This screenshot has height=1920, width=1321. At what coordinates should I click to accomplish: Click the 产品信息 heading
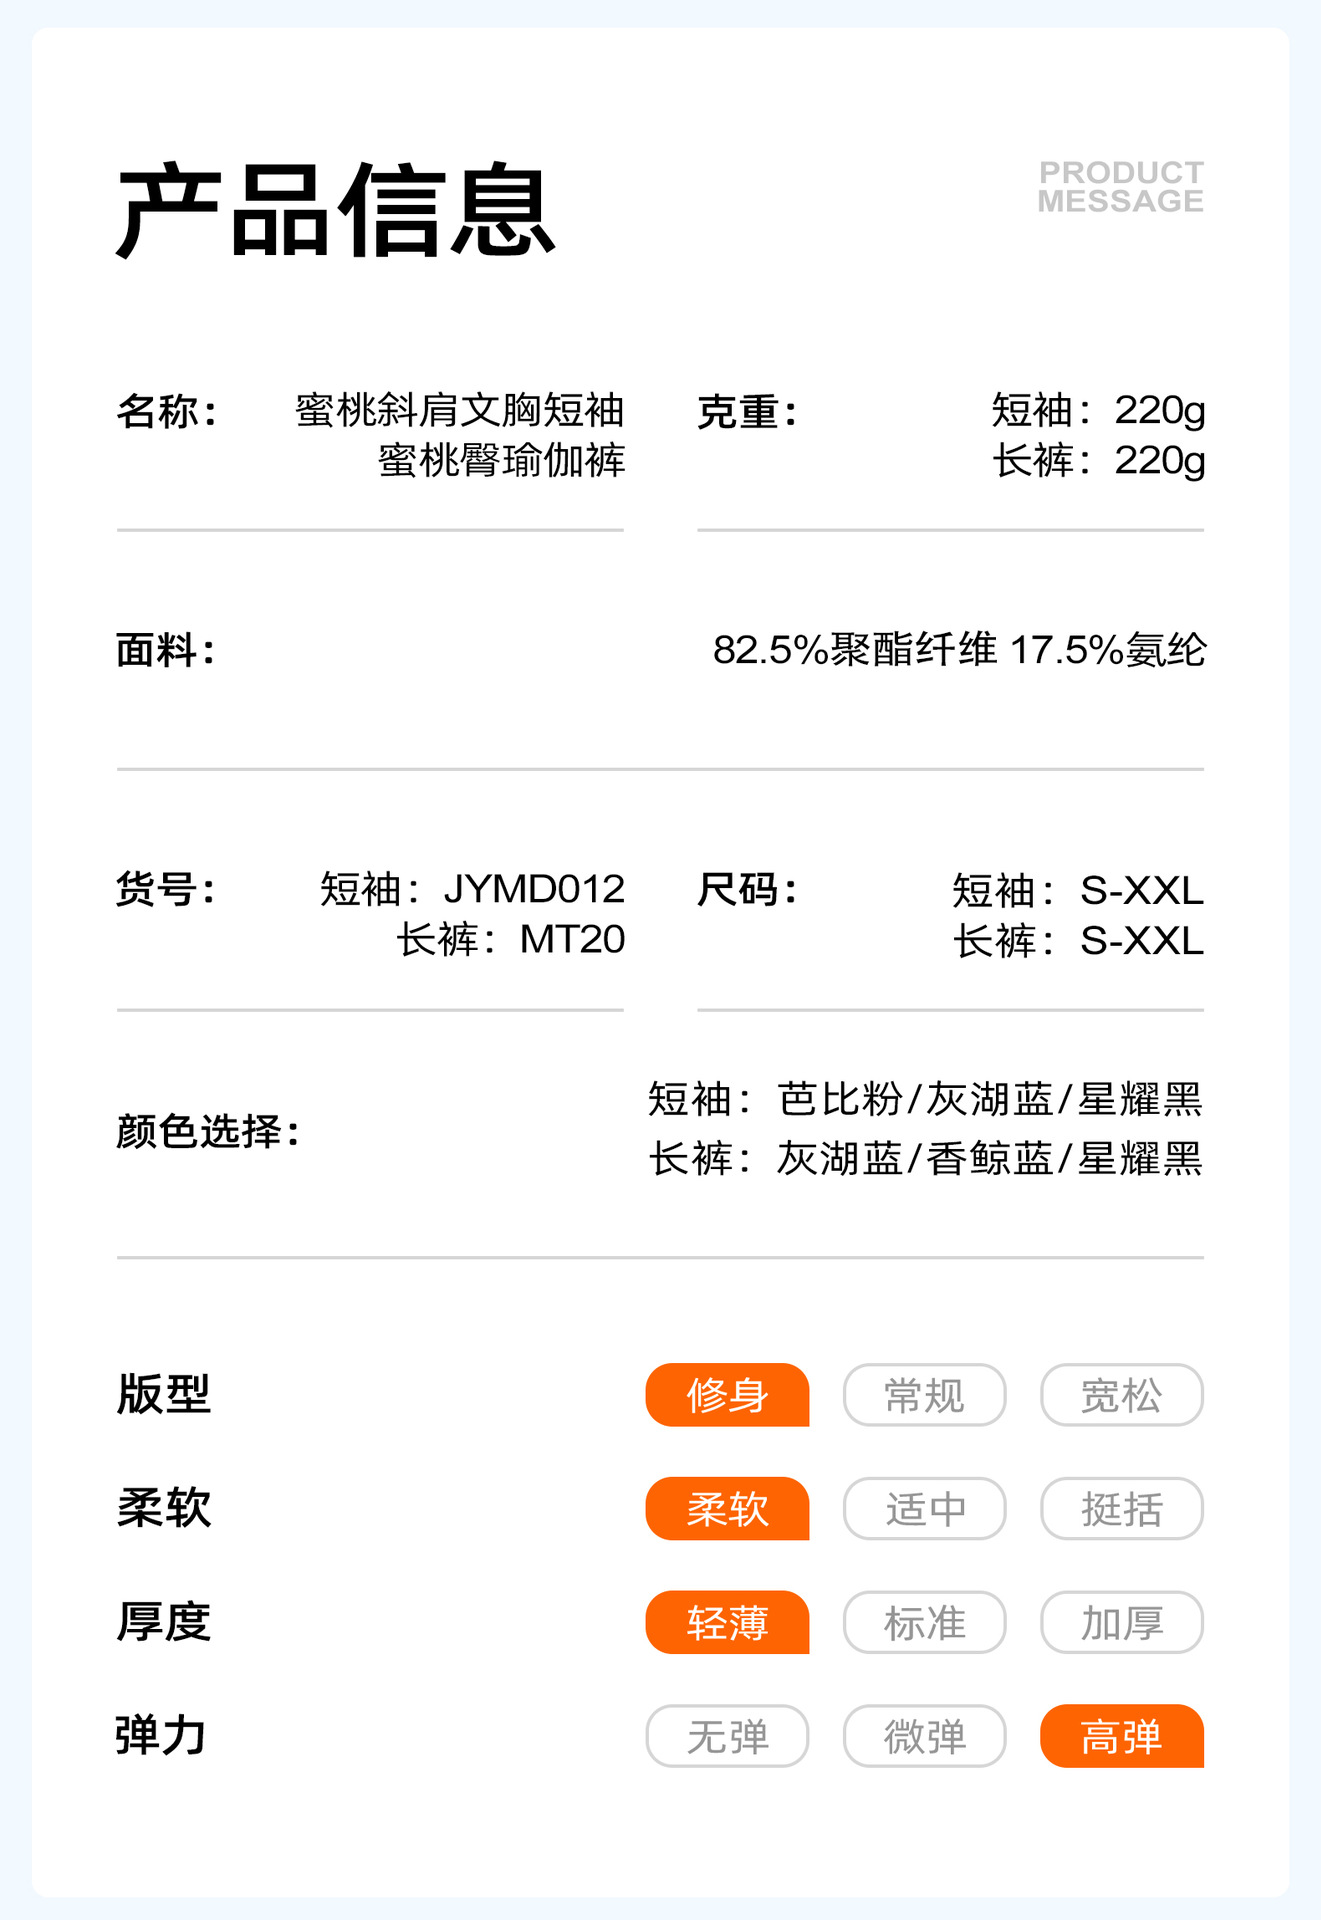point(336,211)
